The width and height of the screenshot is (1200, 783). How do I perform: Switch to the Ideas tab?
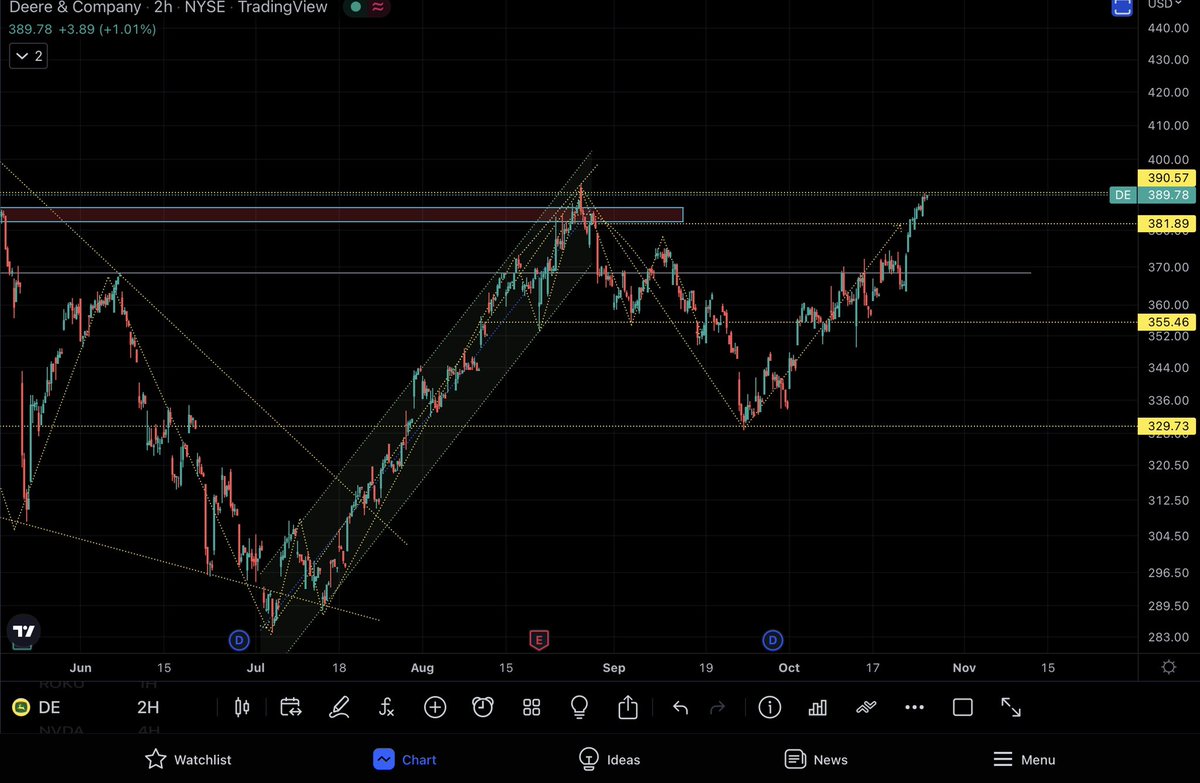click(609, 759)
